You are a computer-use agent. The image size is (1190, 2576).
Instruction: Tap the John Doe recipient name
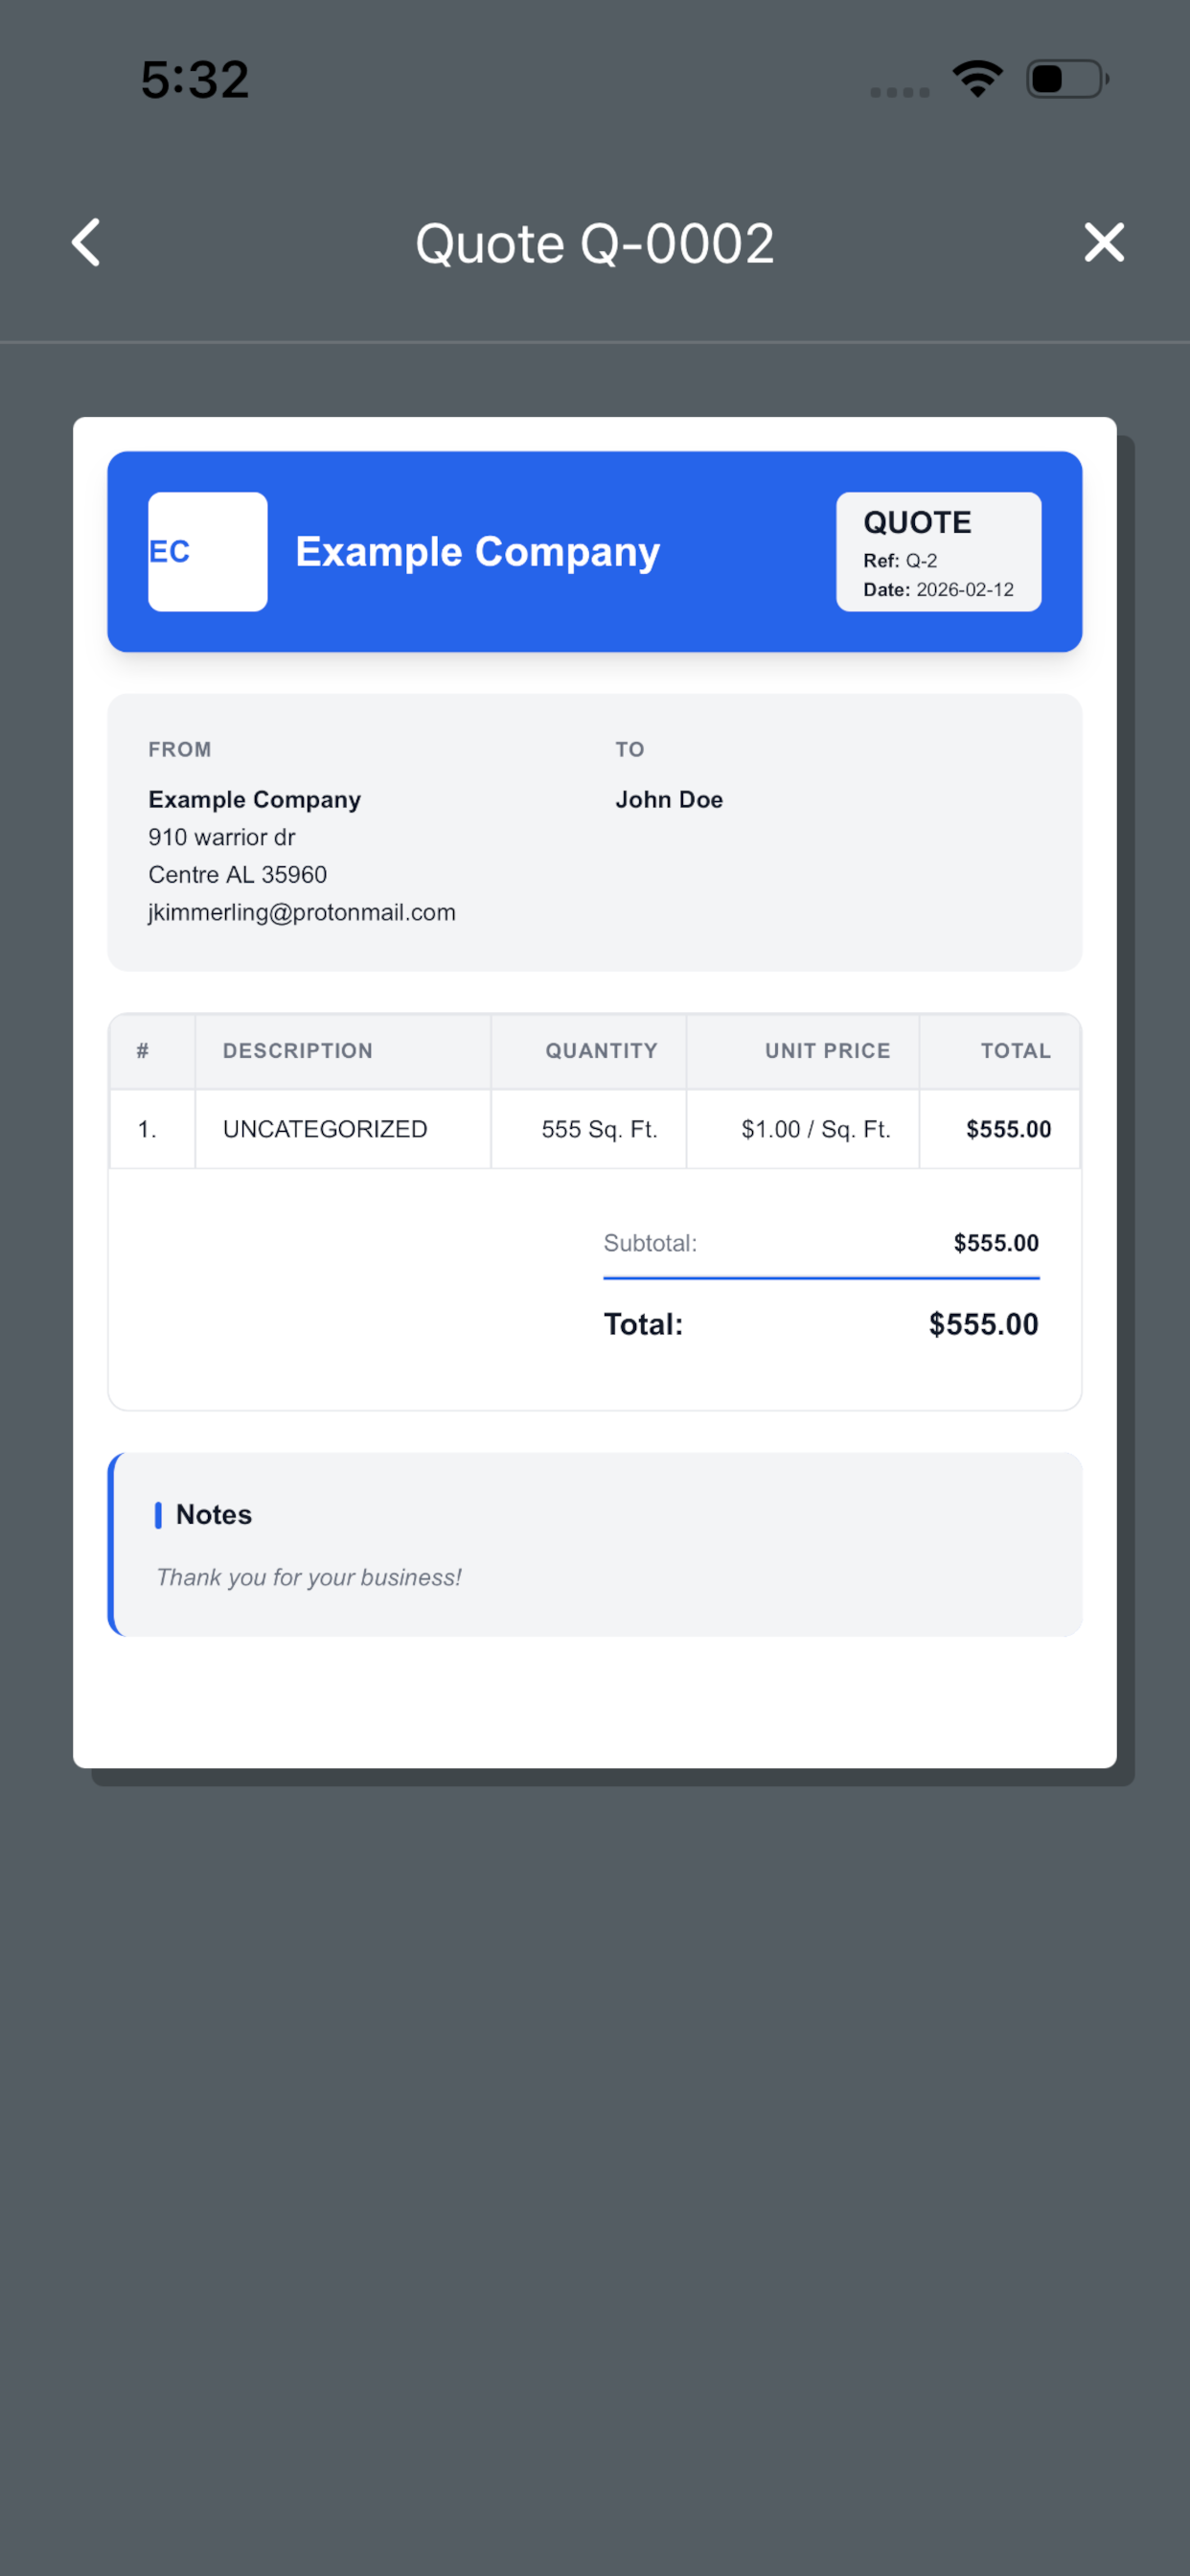click(x=669, y=800)
